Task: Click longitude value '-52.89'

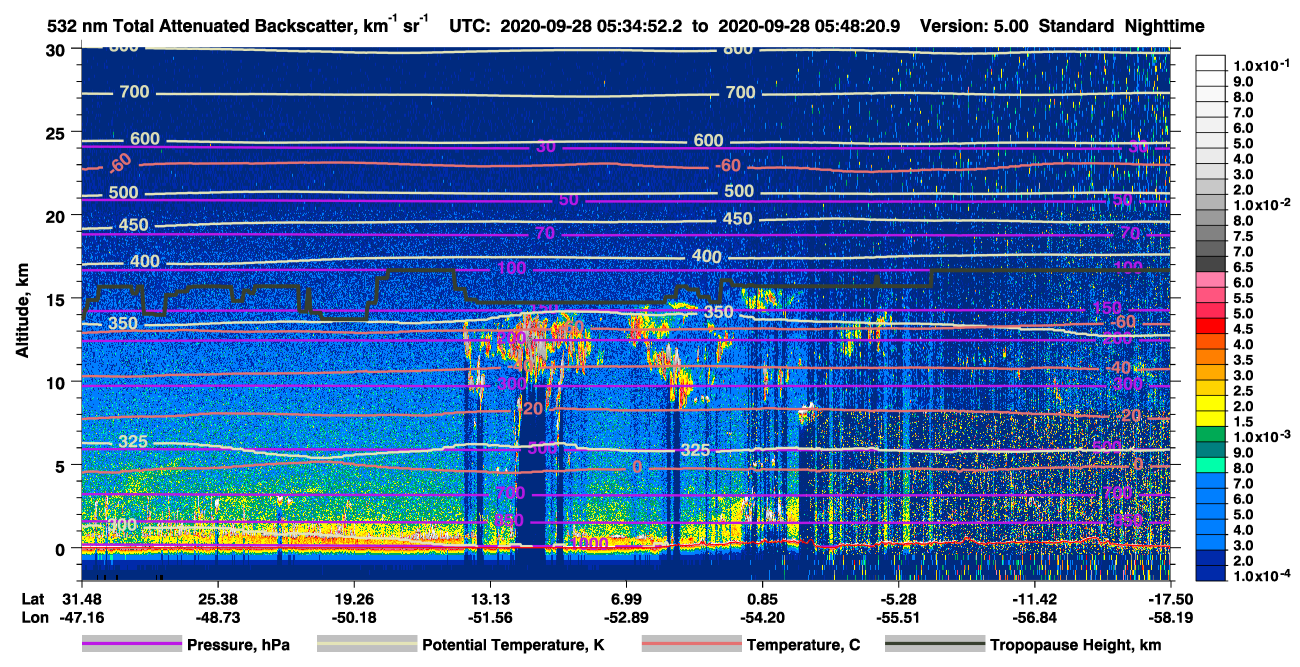Action: click(626, 617)
